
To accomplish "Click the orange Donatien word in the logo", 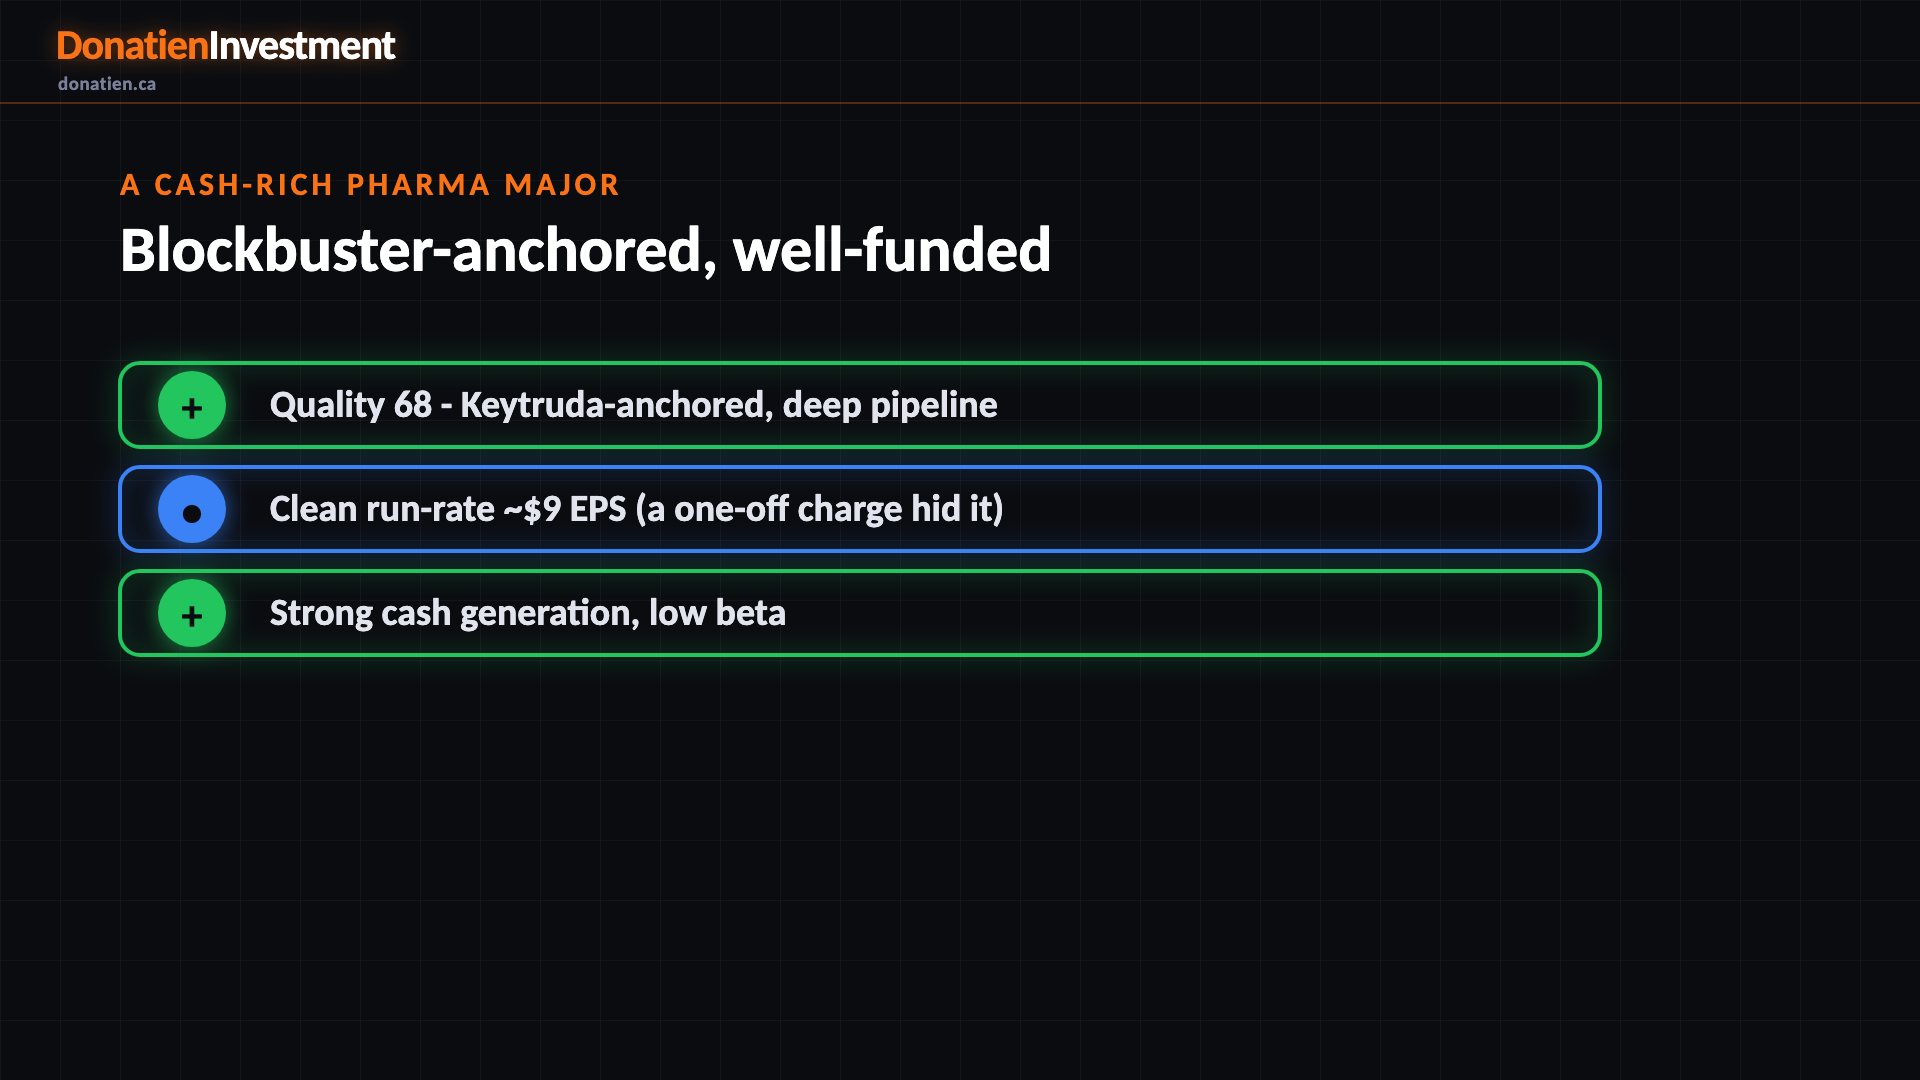I will (132, 46).
